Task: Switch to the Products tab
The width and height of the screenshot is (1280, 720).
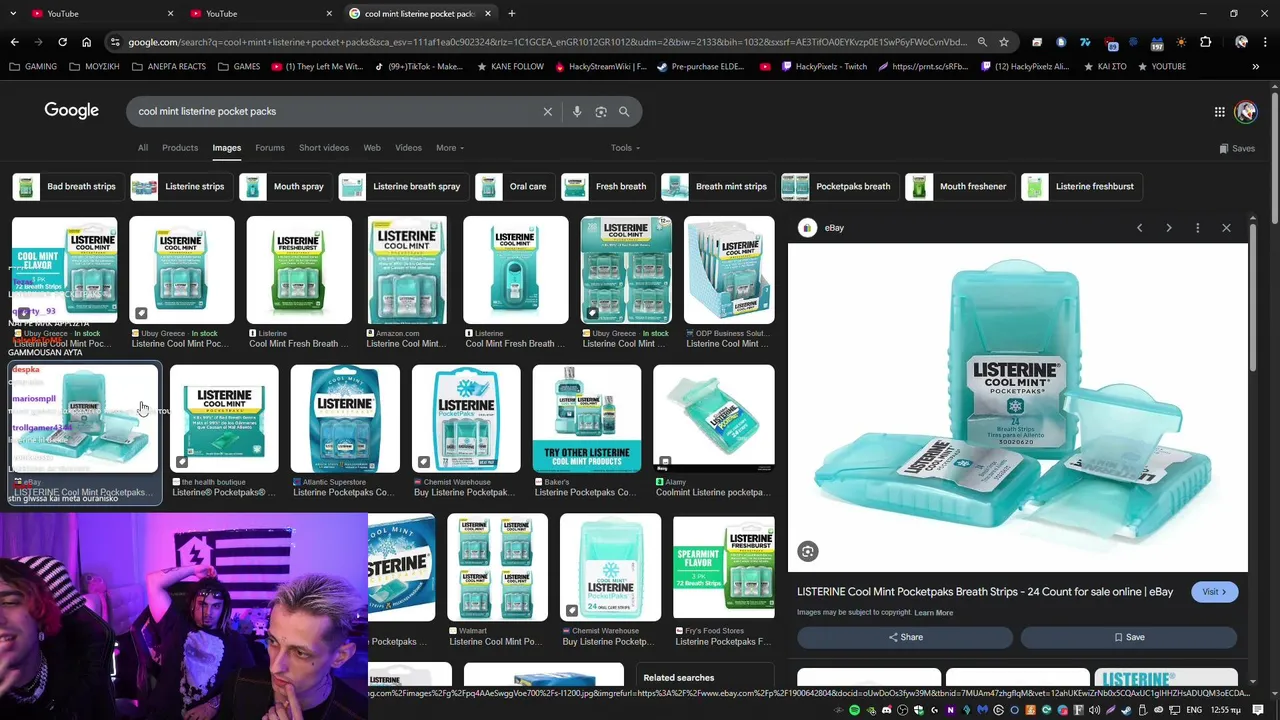Action: pyautogui.click(x=180, y=148)
